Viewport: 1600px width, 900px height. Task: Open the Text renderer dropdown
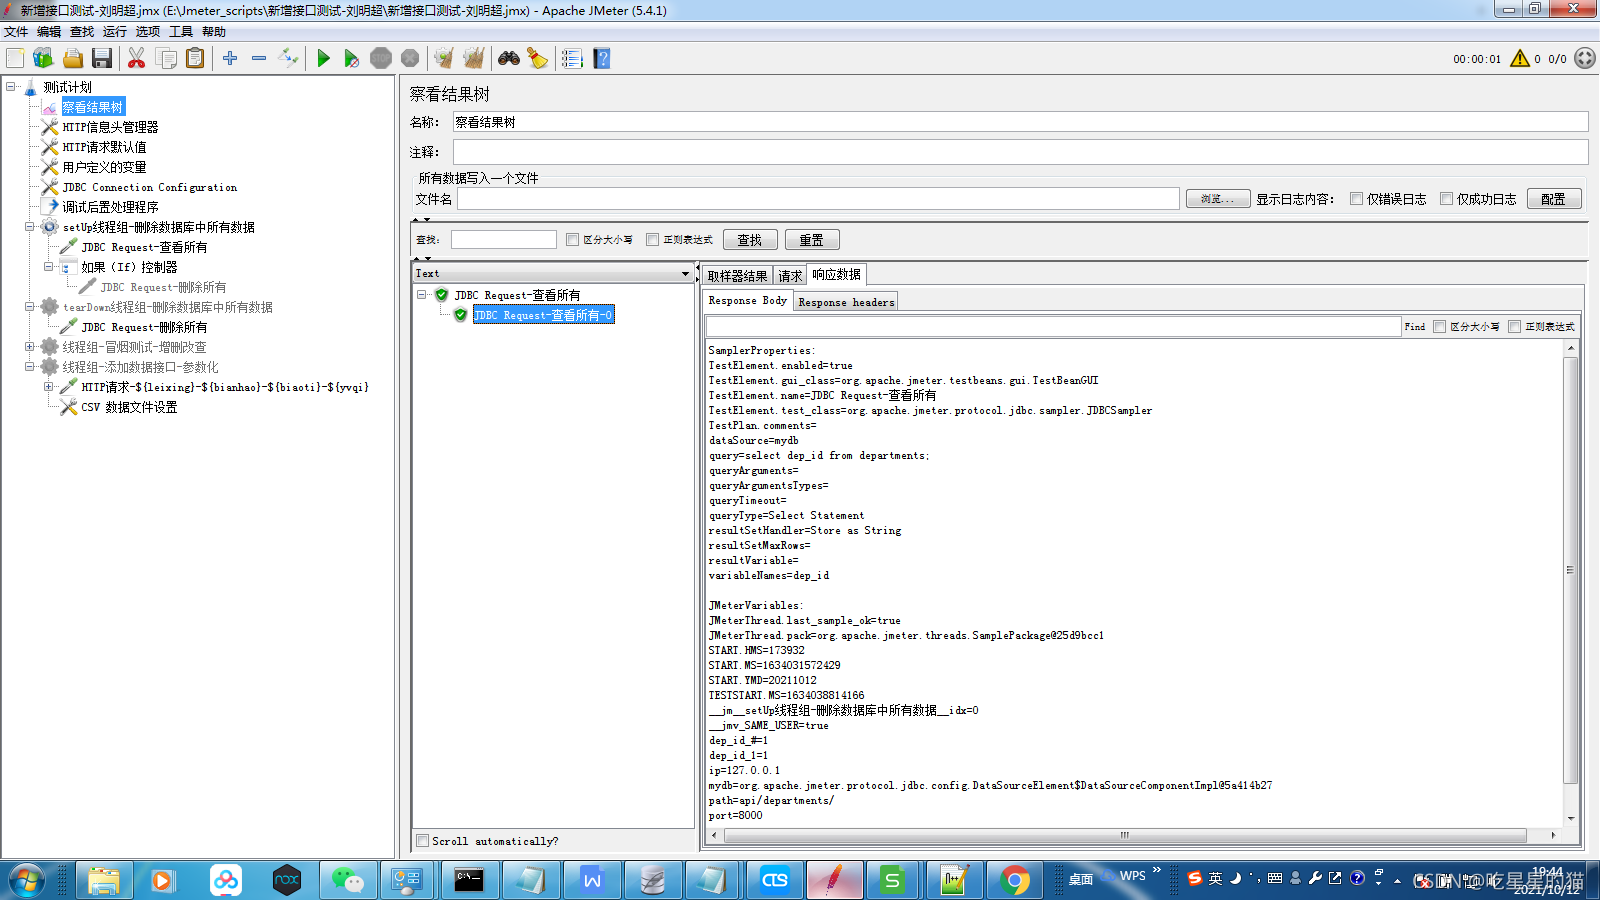point(553,273)
